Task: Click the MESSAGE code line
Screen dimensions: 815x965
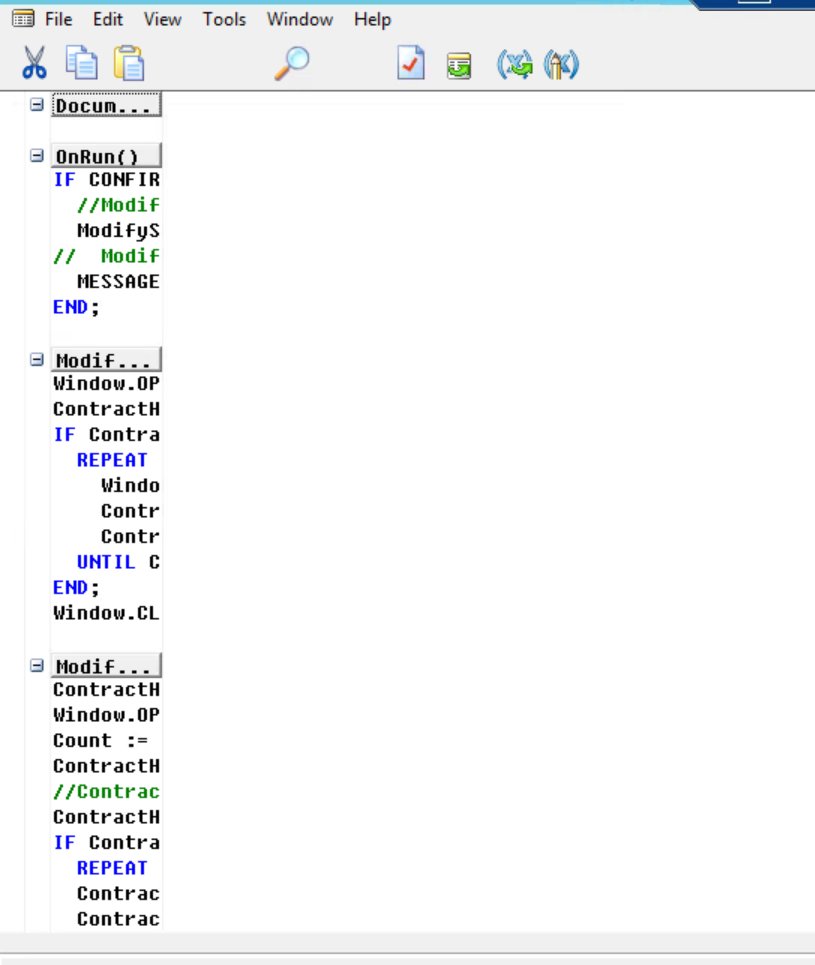Action: (x=118, y=282)
